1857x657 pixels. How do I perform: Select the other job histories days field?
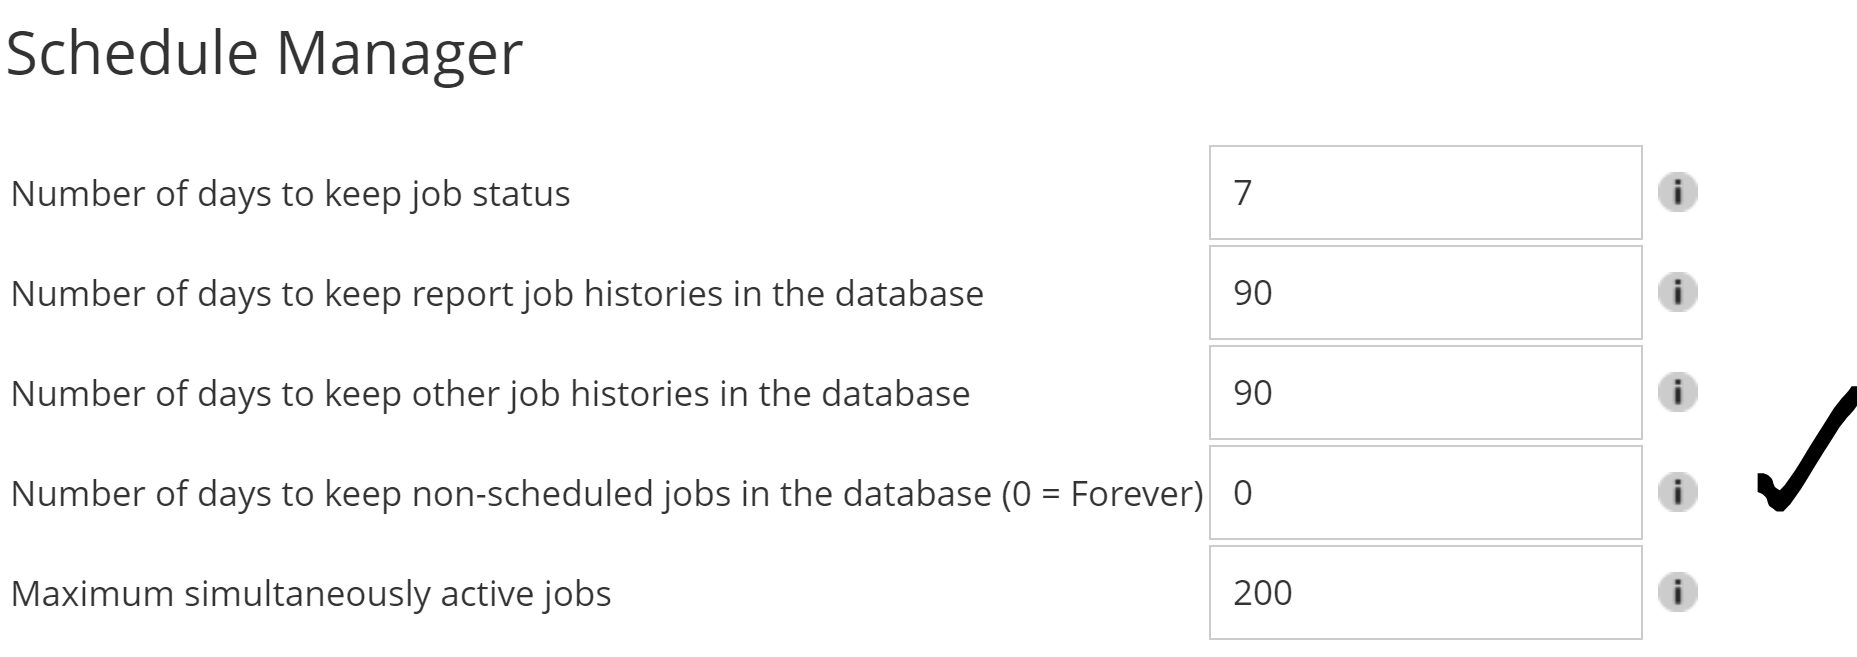pos(1424,392)
